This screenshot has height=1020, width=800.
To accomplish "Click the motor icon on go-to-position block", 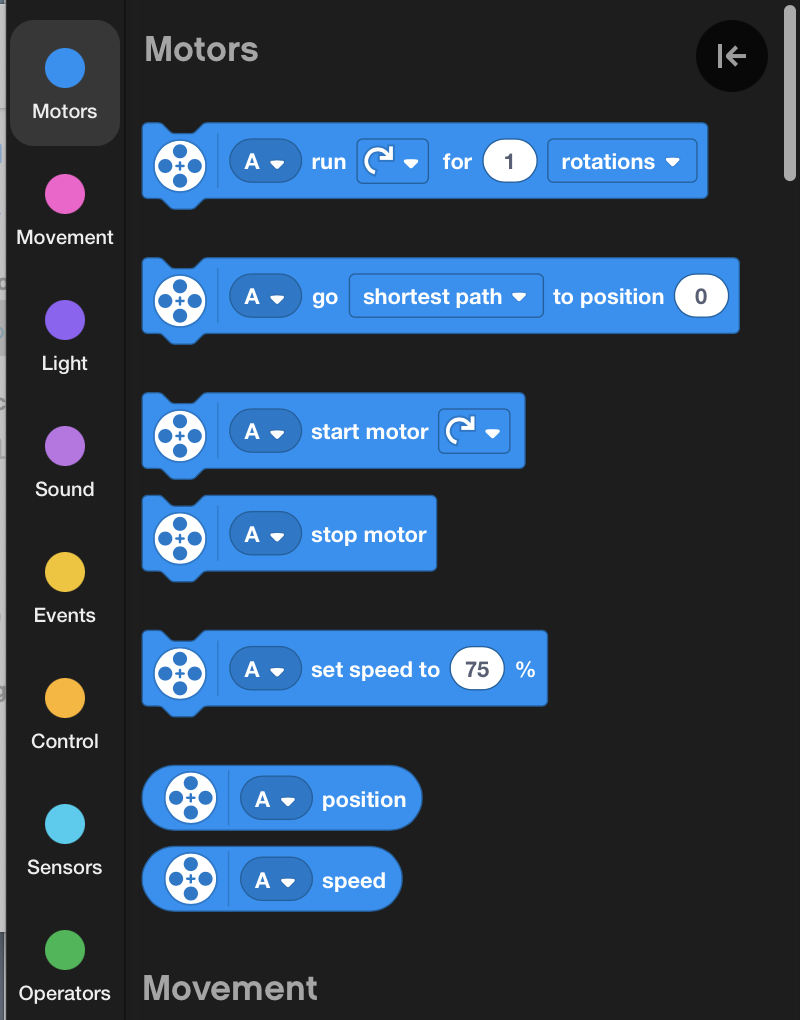I will (x=180, y=297).
